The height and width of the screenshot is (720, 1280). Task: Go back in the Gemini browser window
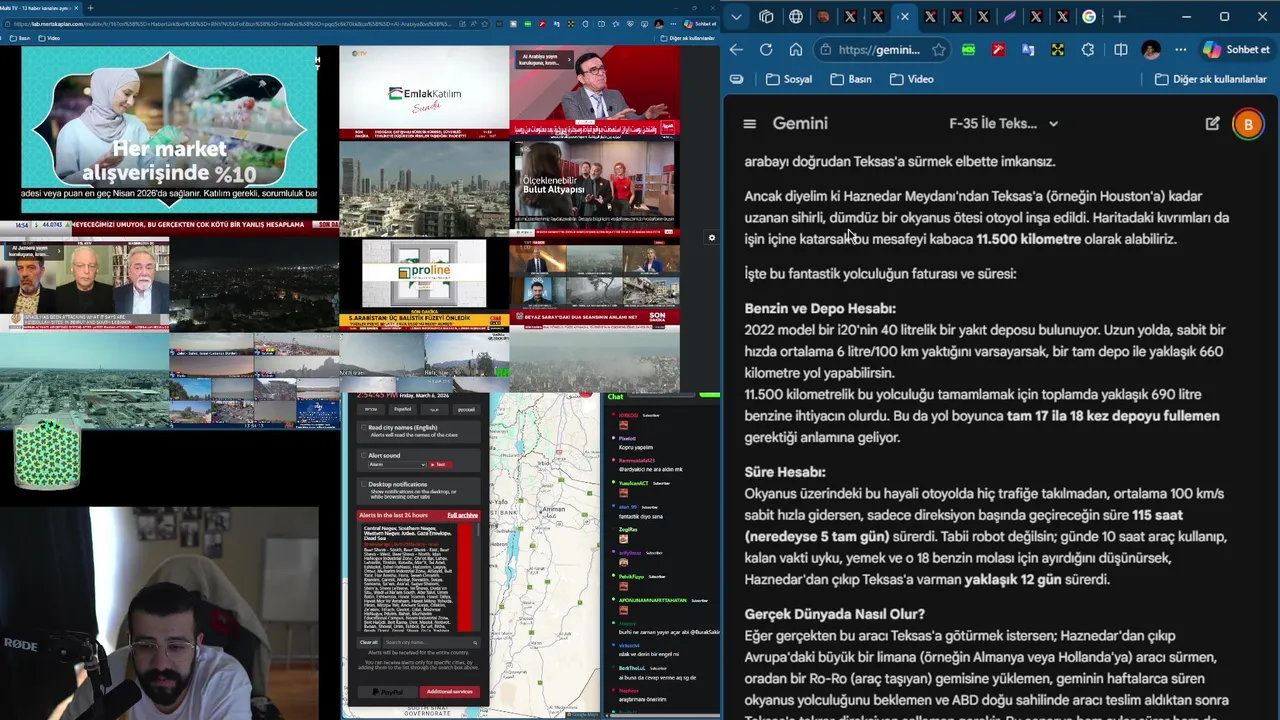click(x=736, y=49)
